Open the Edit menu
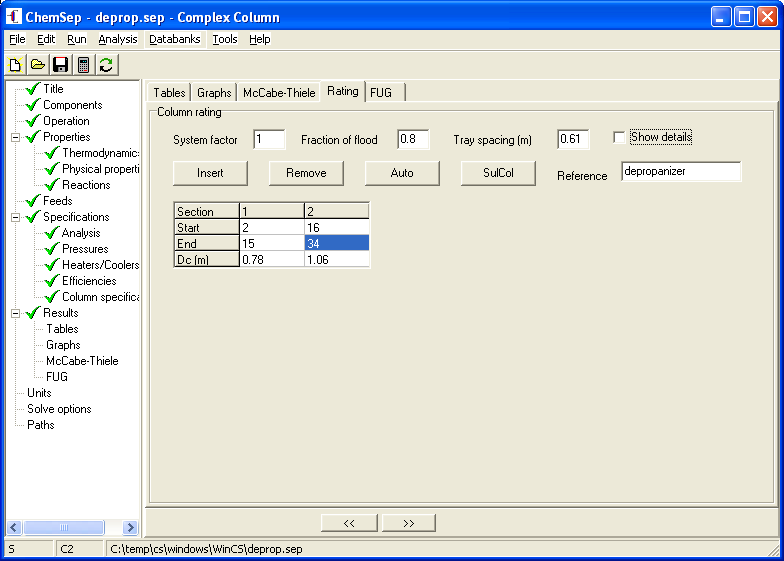The image size is (784, 561). tap(46, 39)
